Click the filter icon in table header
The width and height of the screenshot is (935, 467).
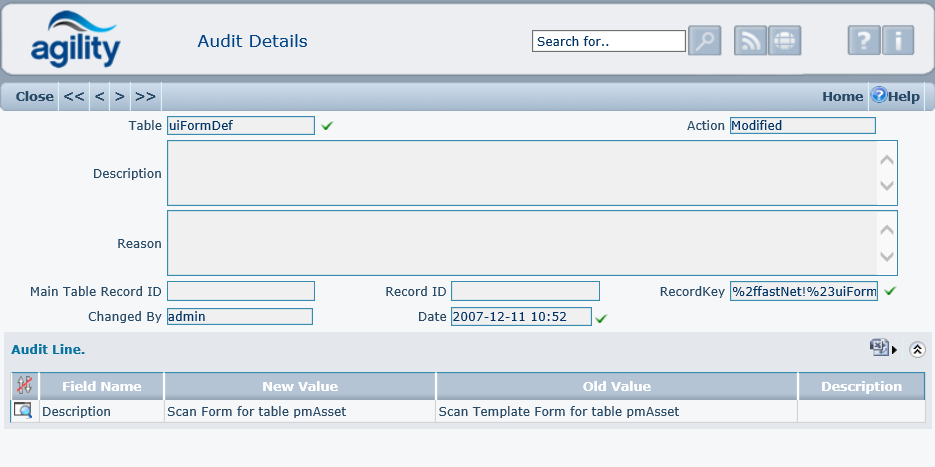(24, 386)
